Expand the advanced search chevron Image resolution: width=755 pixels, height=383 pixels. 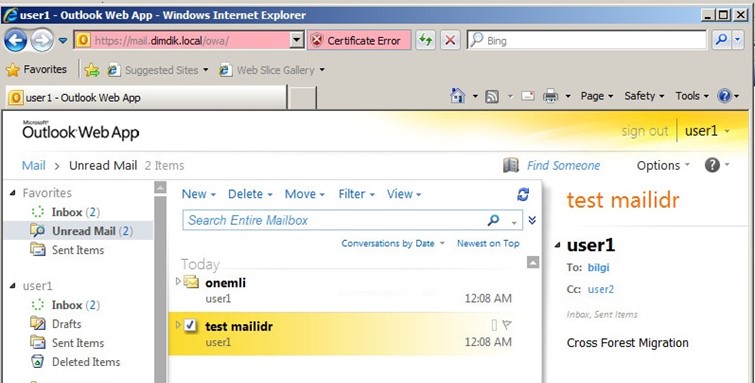(x=532, y=220)
